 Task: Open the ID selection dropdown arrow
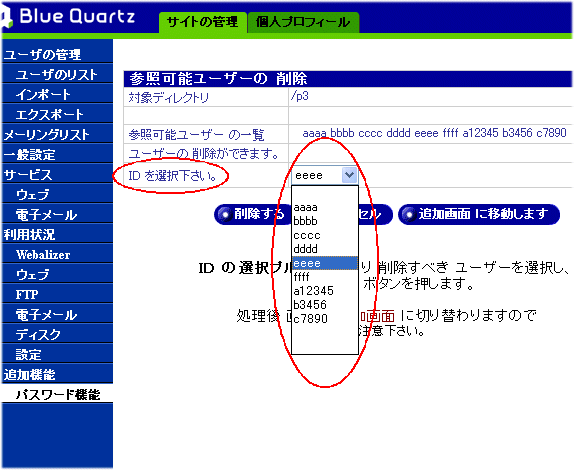tap(349, 175)
